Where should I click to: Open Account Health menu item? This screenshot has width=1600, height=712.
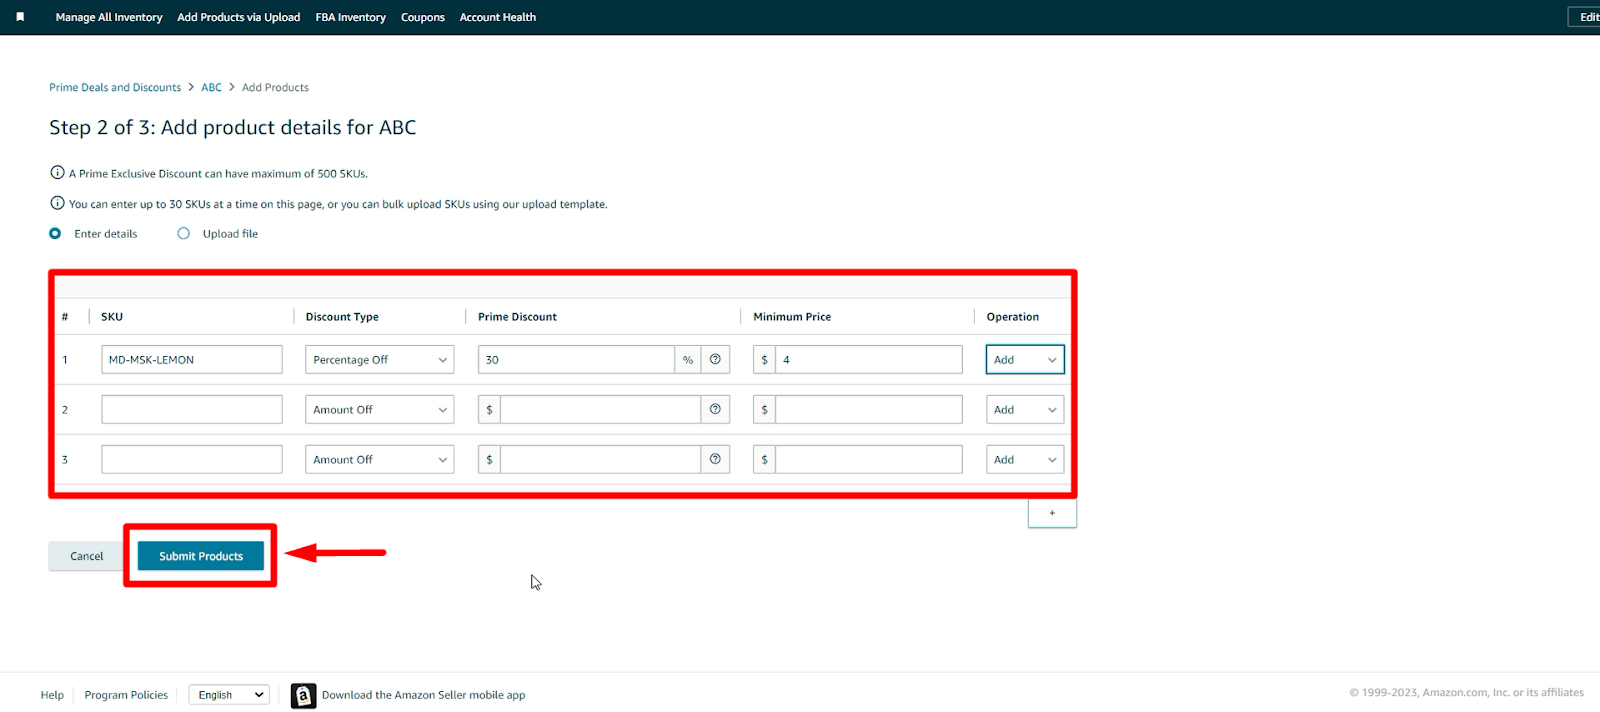click(498, 17)
